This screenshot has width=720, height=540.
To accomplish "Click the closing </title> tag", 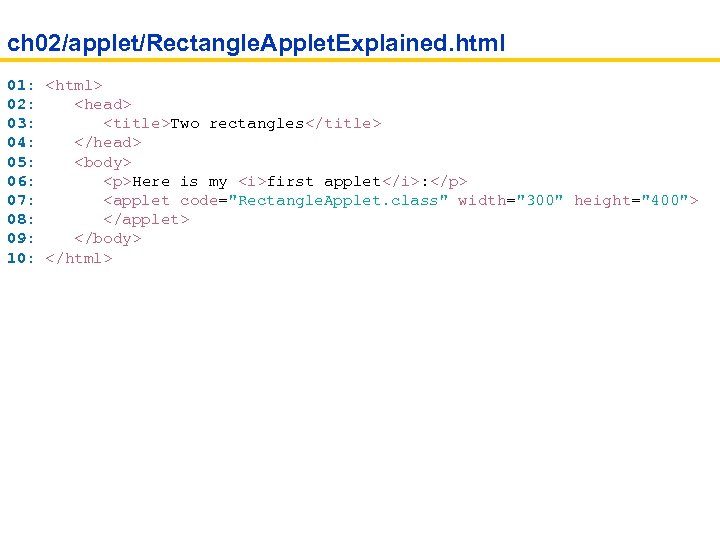I will click(343, 124).
